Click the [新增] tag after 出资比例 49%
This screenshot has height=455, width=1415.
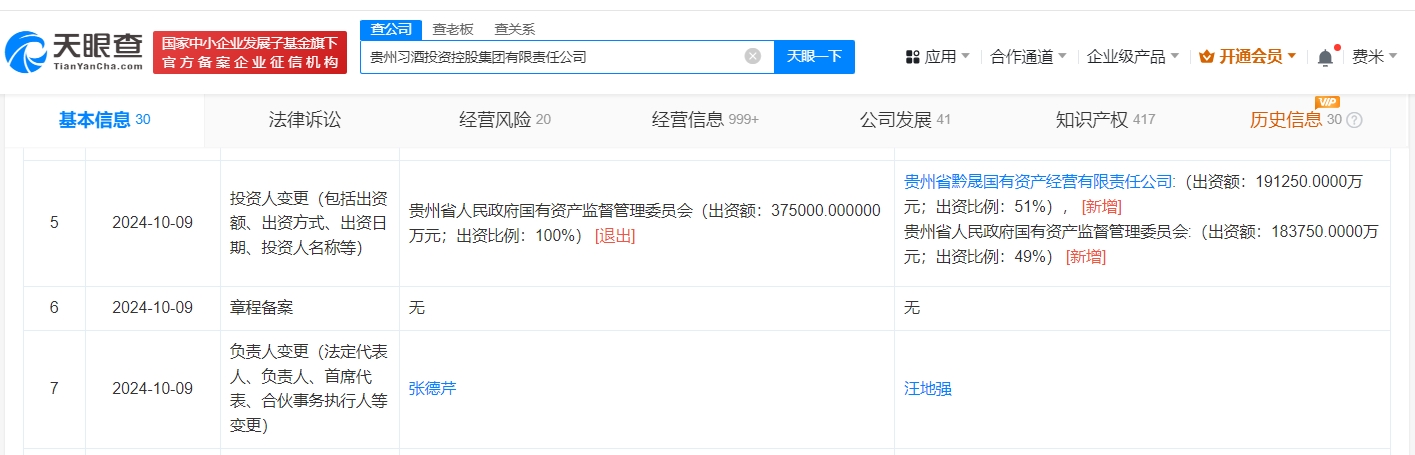1085,257
